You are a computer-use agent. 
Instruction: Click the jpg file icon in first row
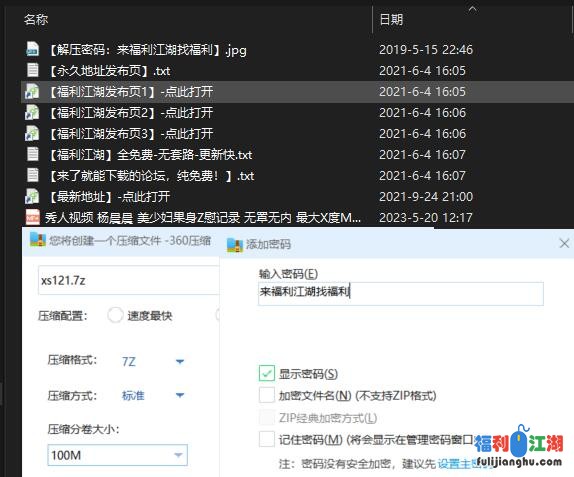tap(32, 49)
